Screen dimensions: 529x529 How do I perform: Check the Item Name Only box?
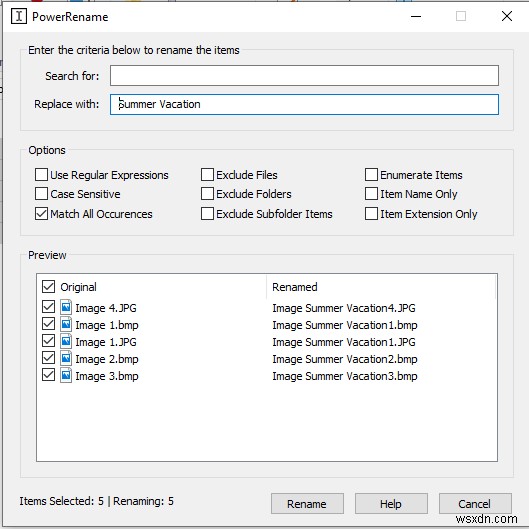pos(371,194)
